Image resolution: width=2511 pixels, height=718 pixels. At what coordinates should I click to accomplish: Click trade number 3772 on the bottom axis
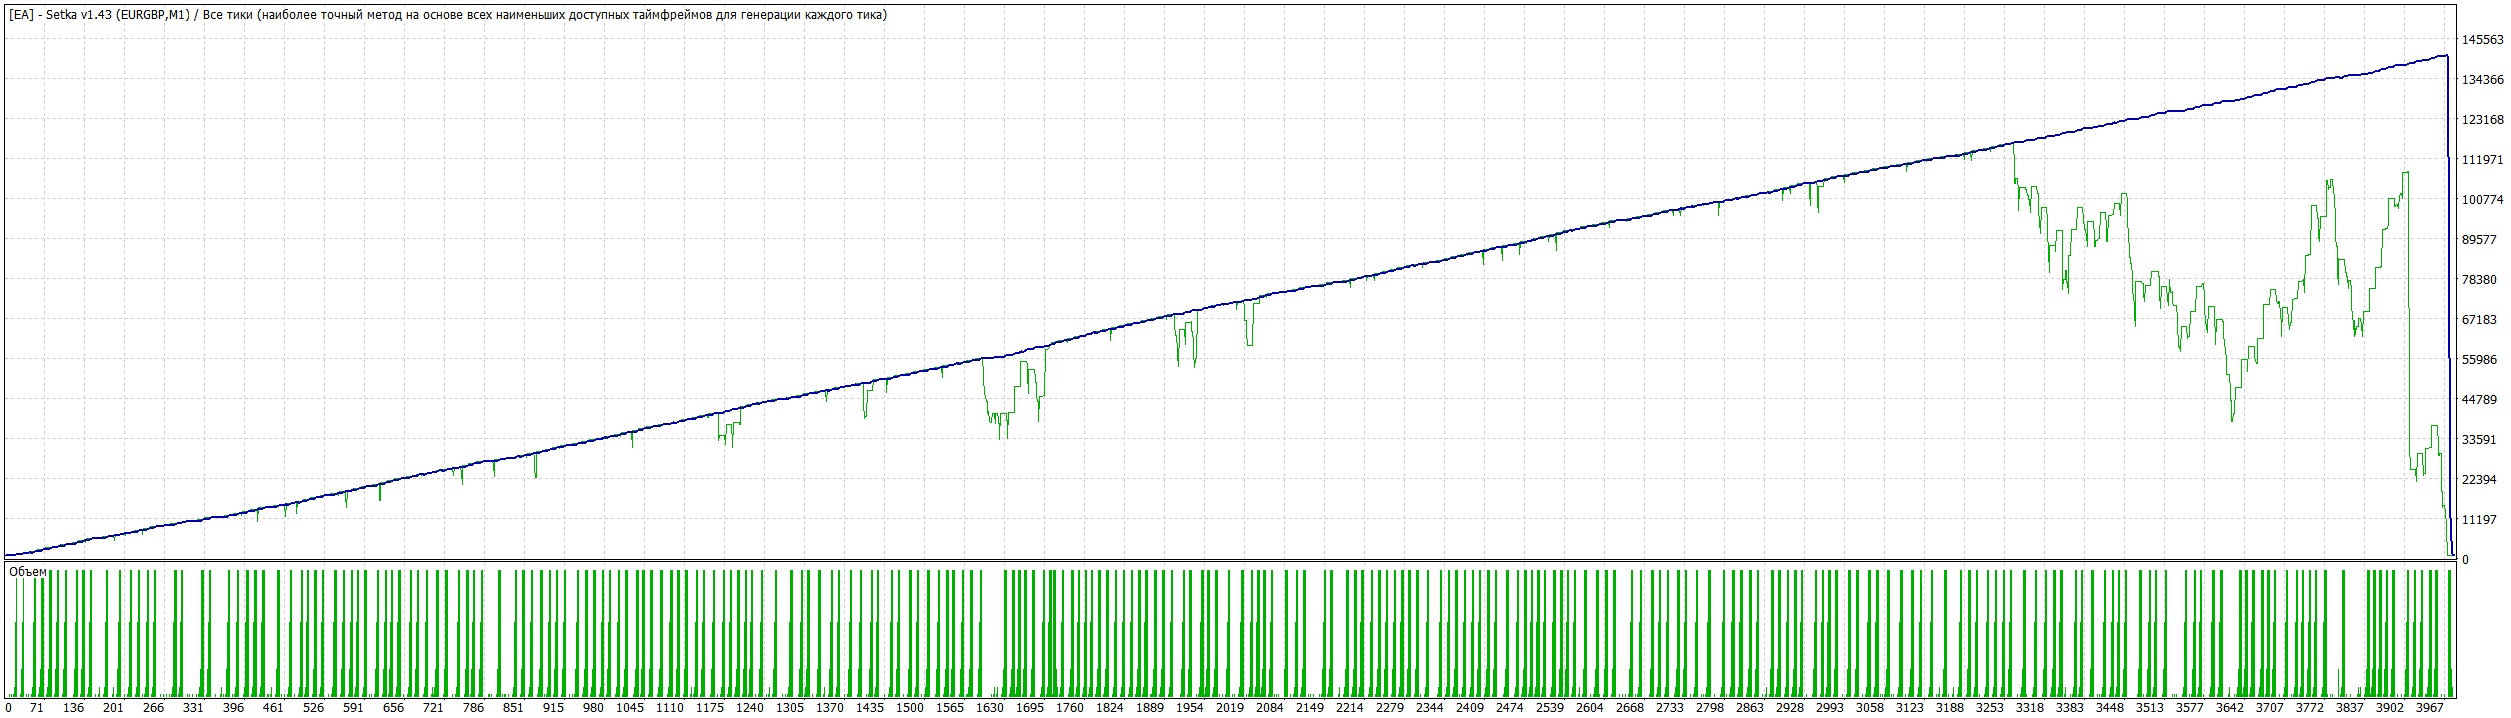[x=2310, y=708]
